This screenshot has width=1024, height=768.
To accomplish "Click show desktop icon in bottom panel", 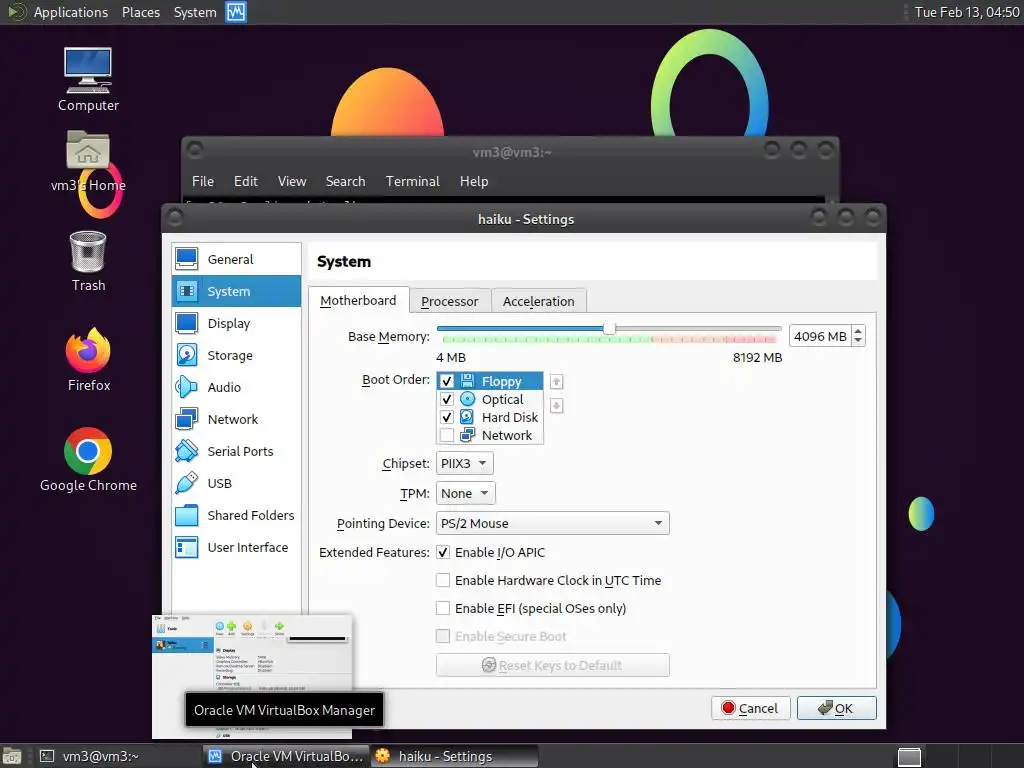I will pos(11,756).
